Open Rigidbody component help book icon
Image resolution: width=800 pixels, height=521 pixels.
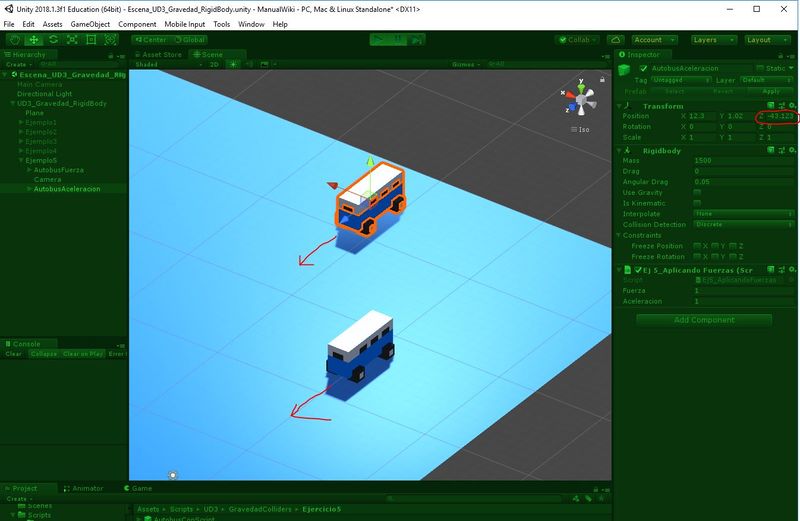(x=771, y=150)
